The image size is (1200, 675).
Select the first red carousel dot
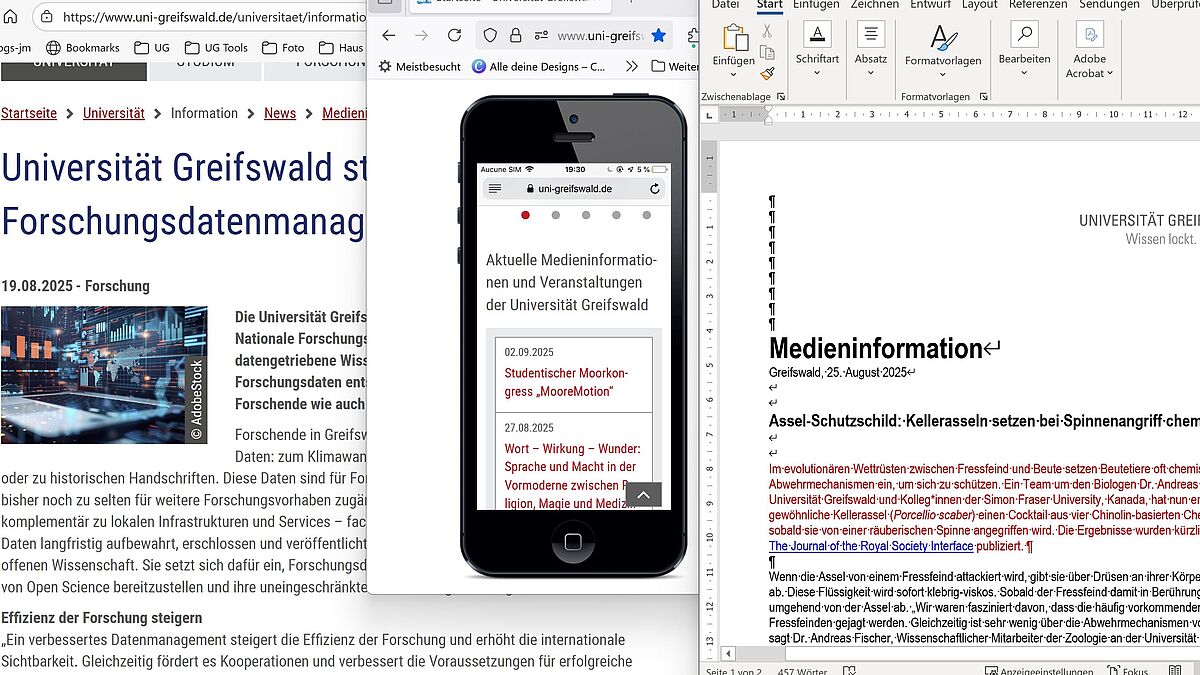point(526,215)
